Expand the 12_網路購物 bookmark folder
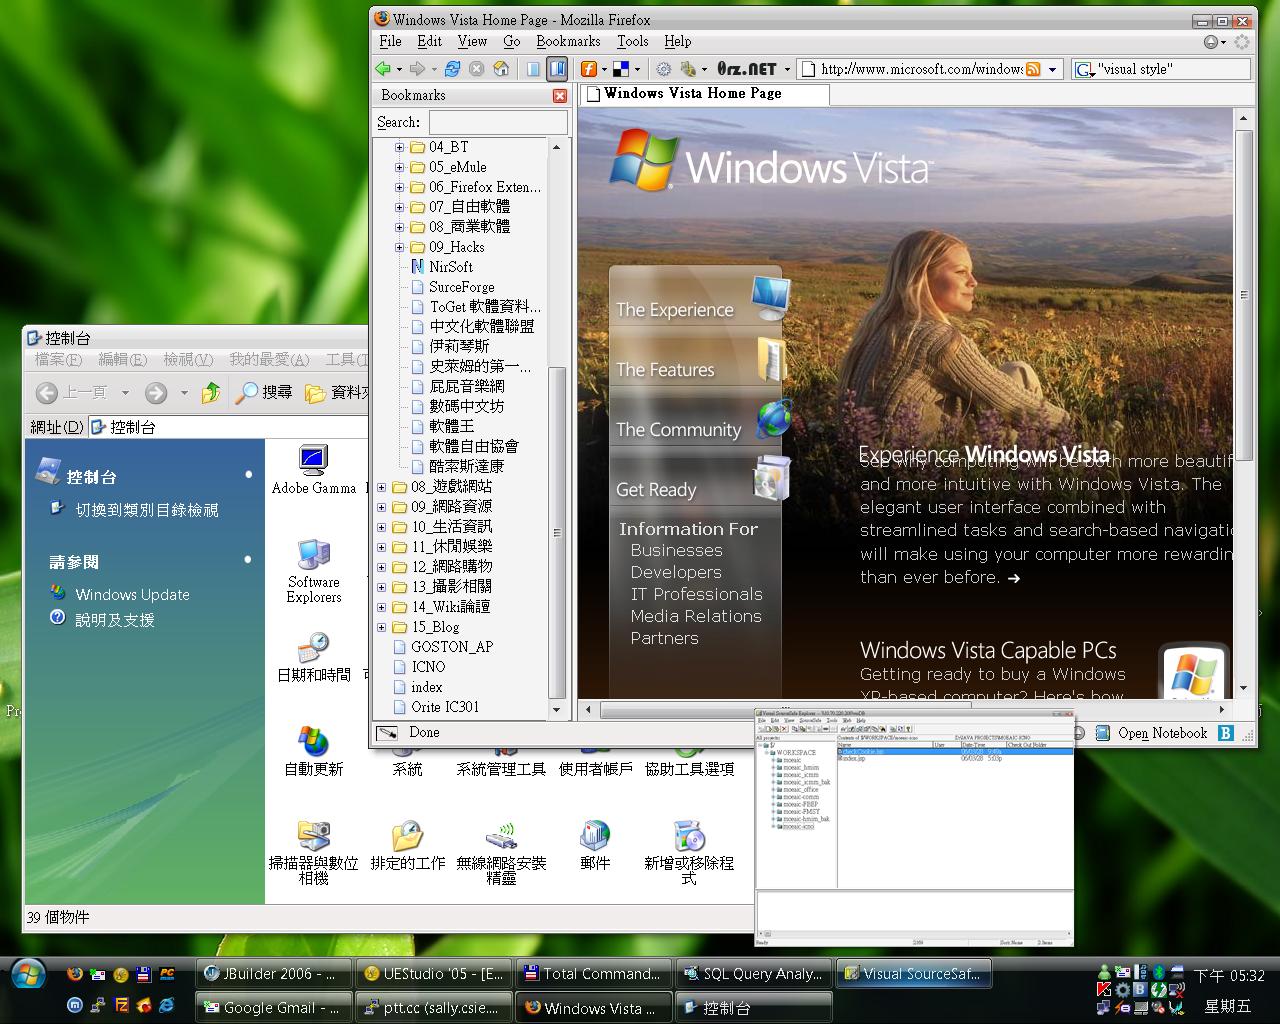The image size is (1280, 1024). 382,567
